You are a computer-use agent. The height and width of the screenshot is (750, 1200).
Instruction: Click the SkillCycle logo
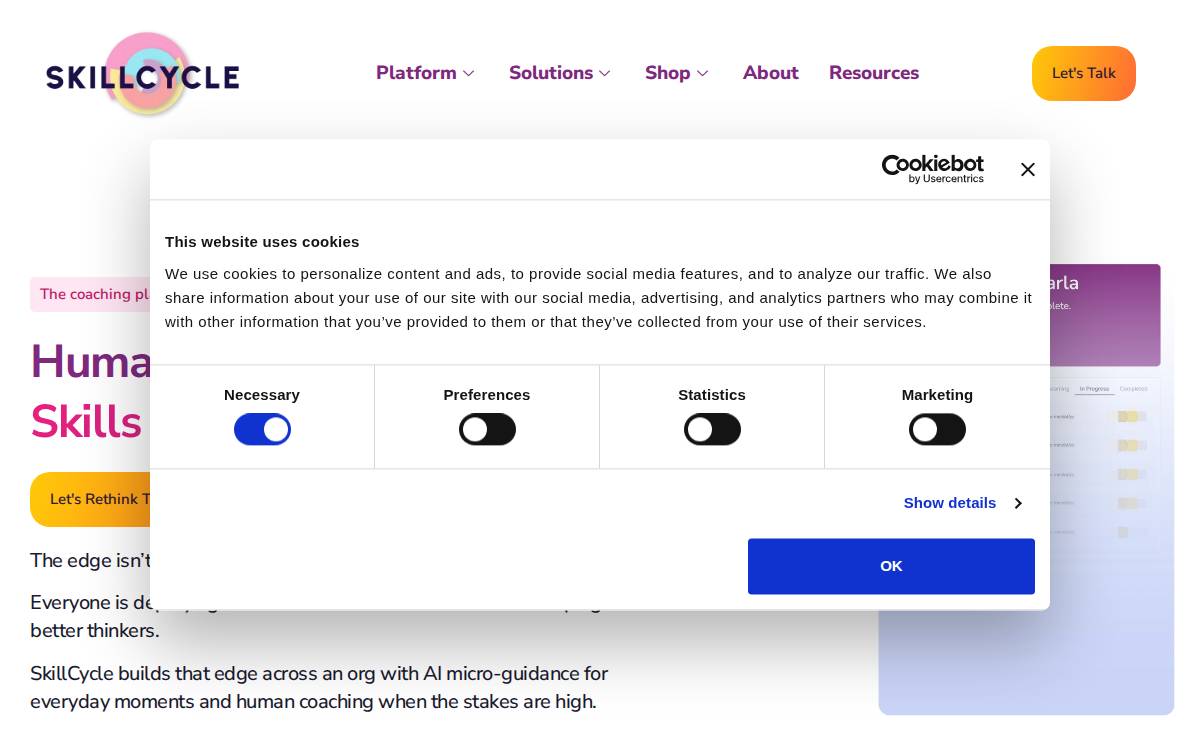[x=143, y=74]
